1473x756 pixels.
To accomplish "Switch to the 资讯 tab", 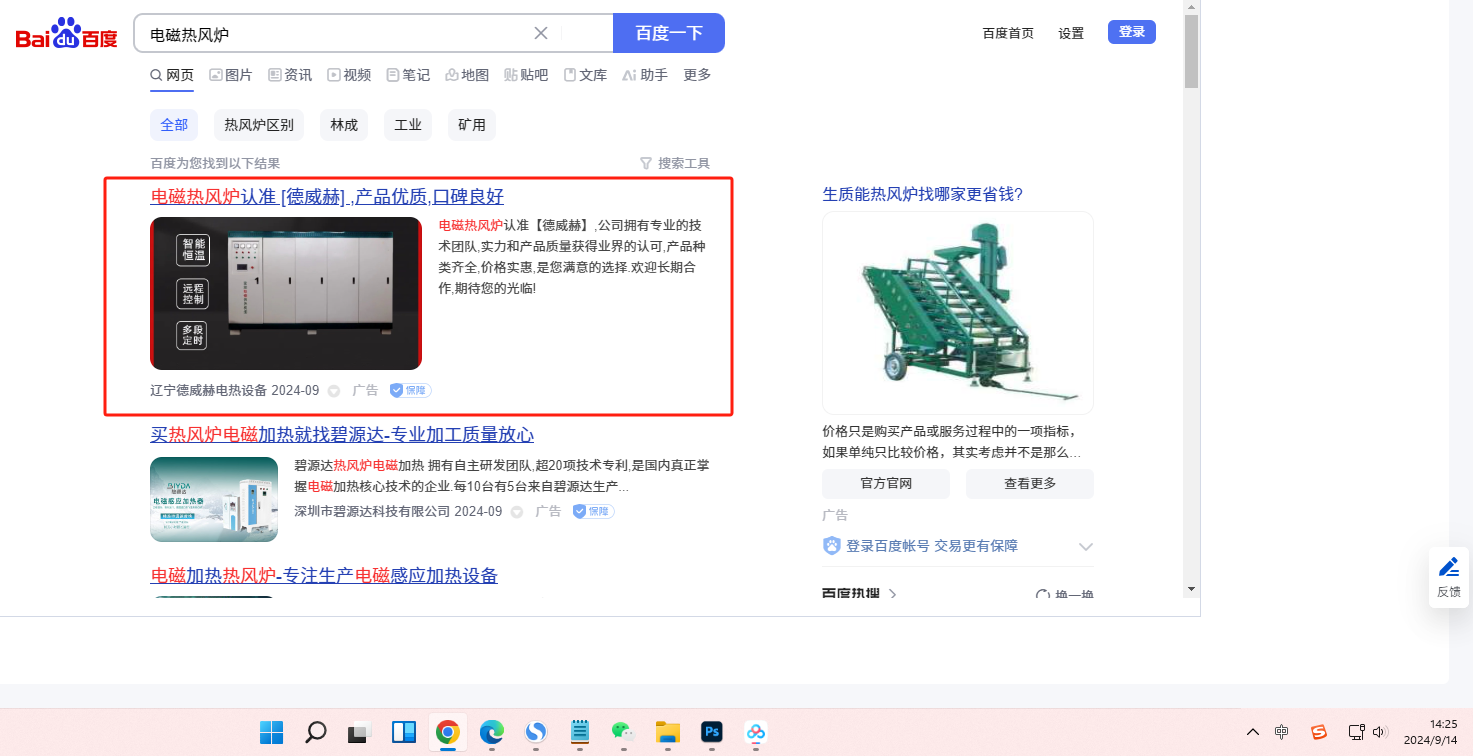I will tap(290, 75).
